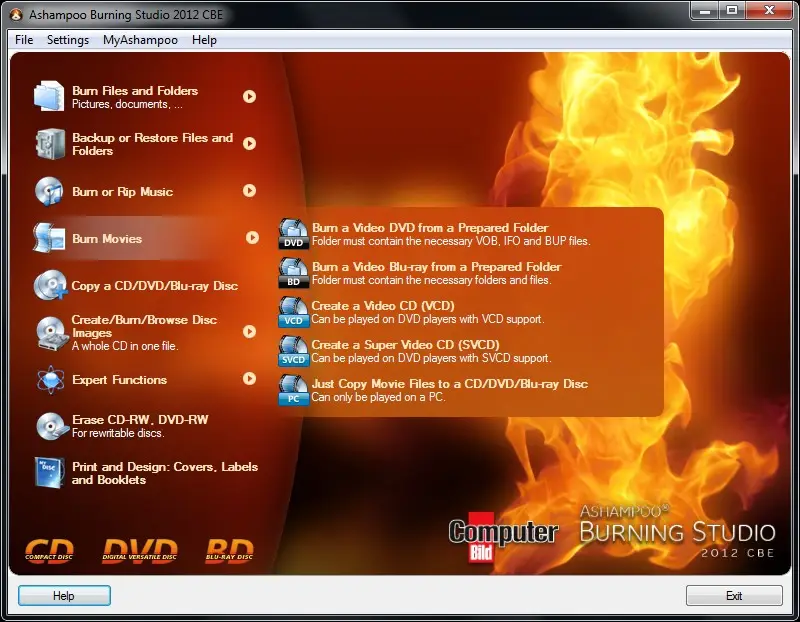Click the Backup or Restore safe icon
Viewport: 800px width, 622px height.
coord(50,144)
